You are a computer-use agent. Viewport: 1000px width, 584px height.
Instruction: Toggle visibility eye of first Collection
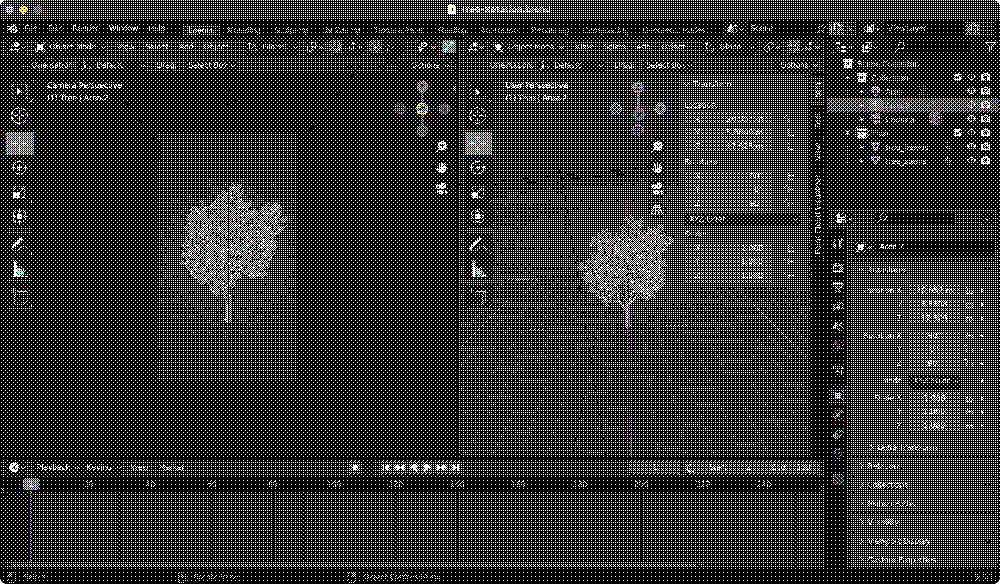point(970,77)
